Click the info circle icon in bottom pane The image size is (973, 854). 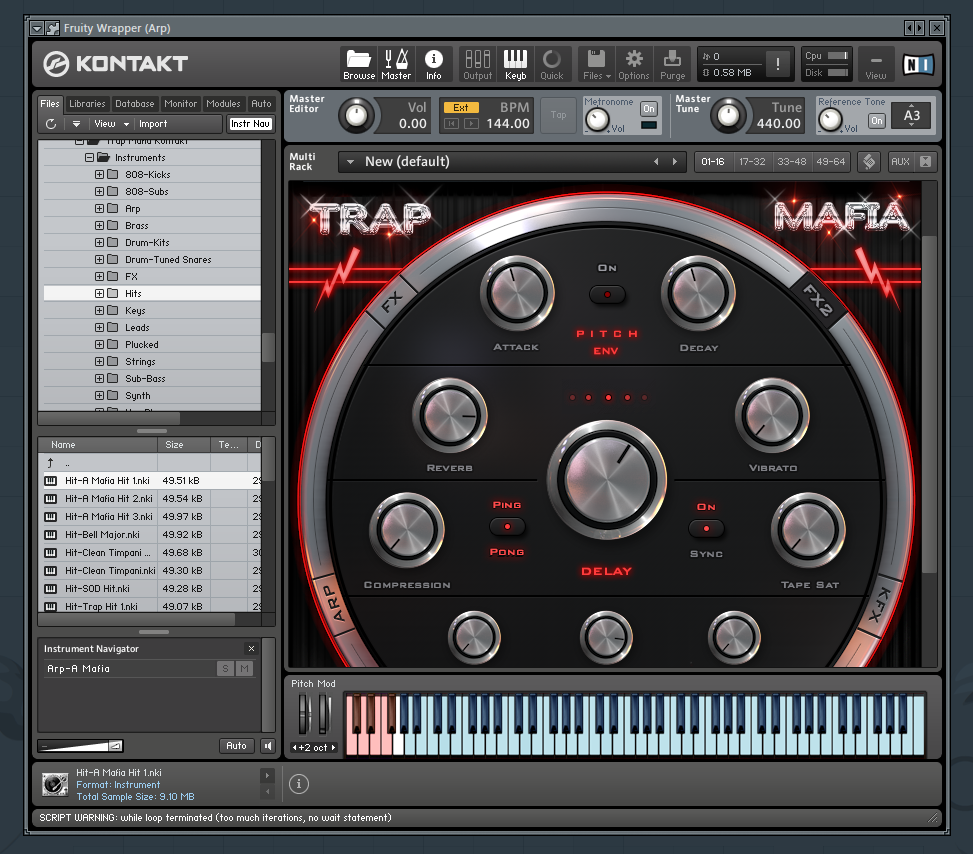click(x=298, y=784)
